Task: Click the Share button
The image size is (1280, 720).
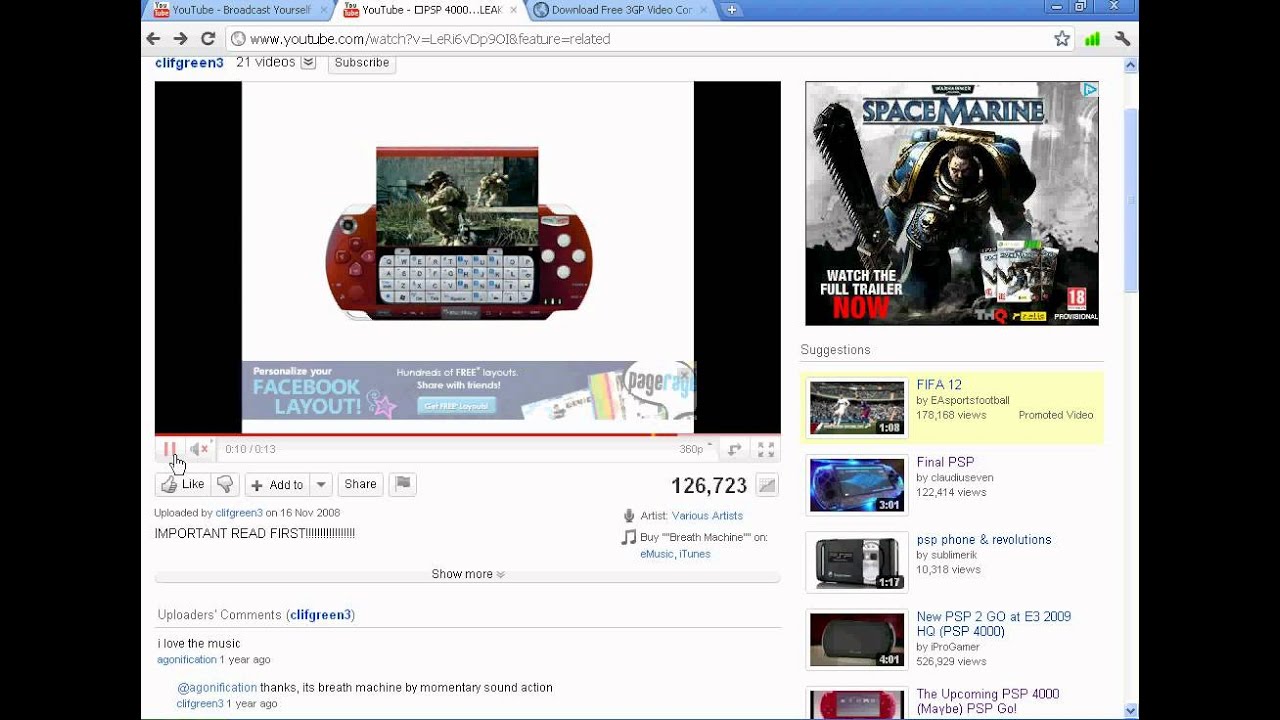Action: 360,485
